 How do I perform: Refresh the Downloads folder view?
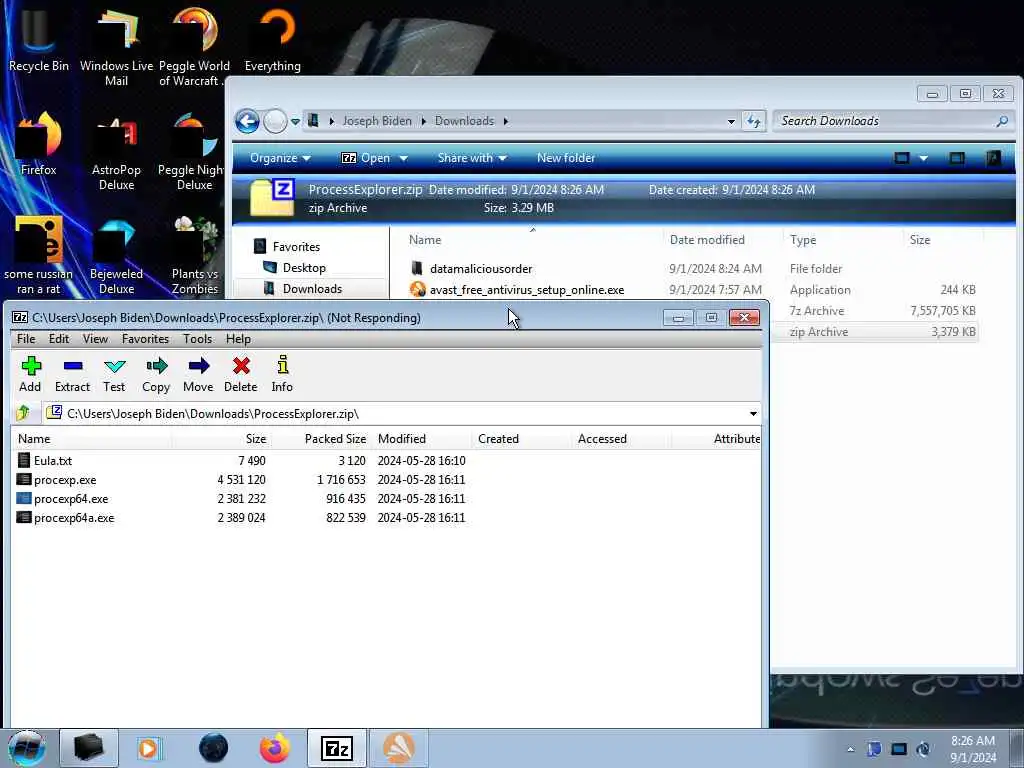click(x=754, y=121)
